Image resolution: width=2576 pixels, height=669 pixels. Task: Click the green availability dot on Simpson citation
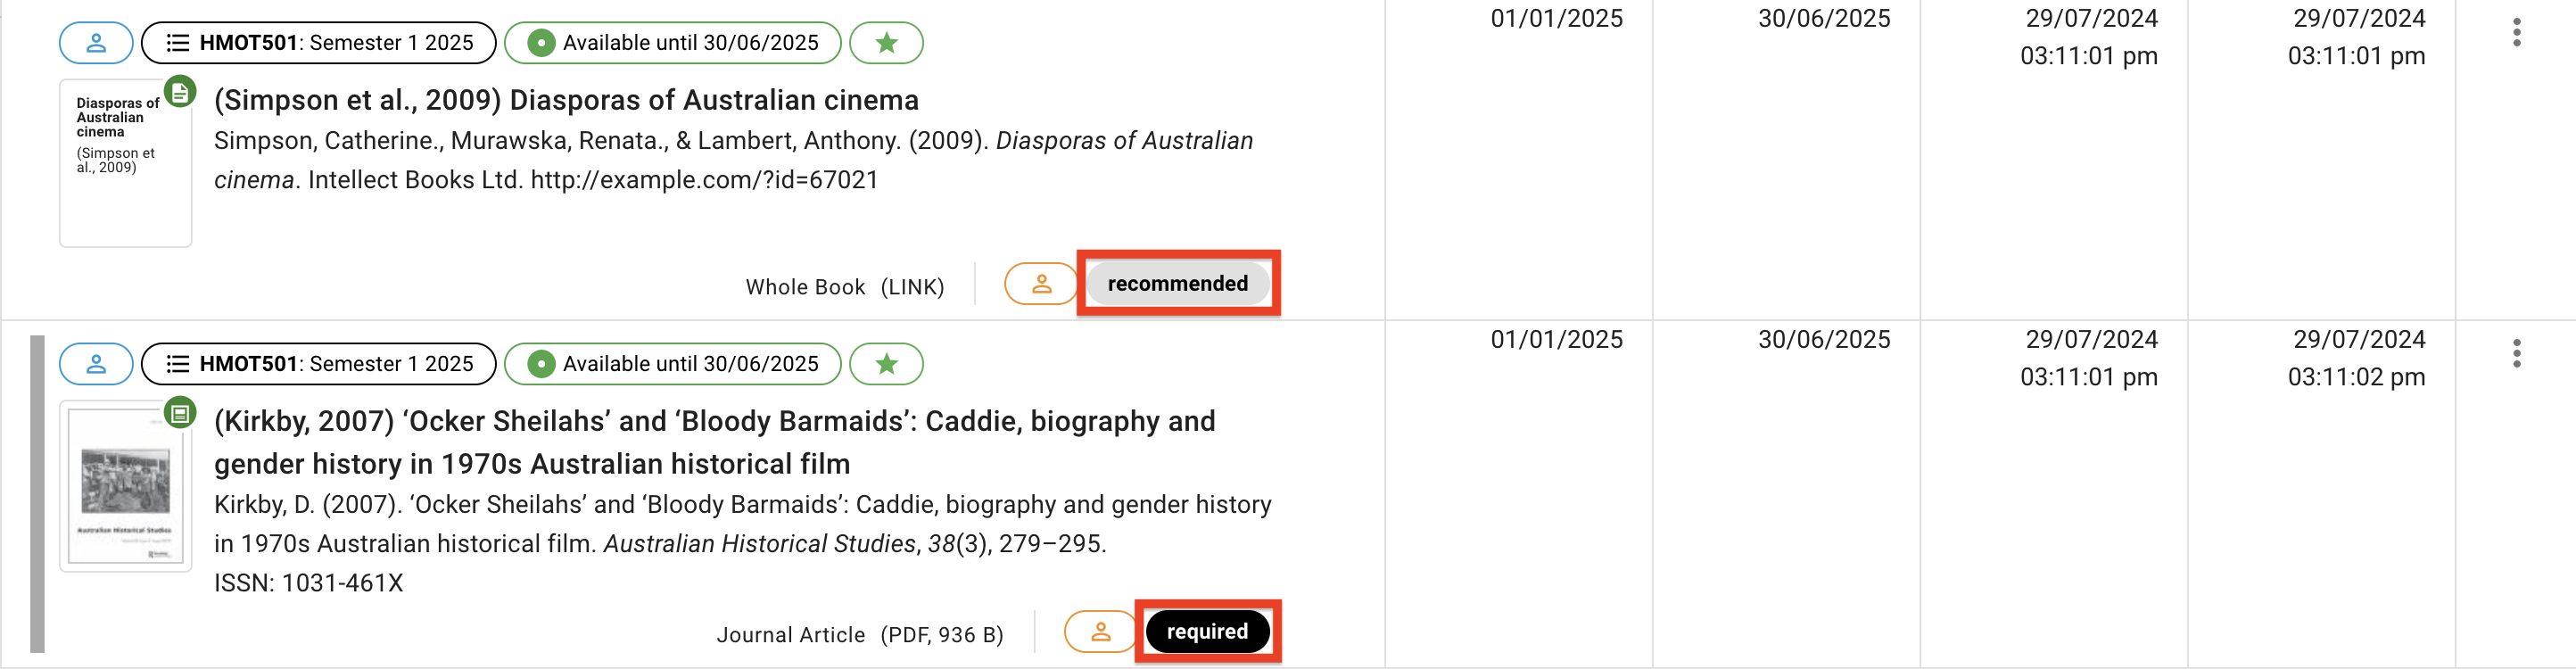pos(540,43)
